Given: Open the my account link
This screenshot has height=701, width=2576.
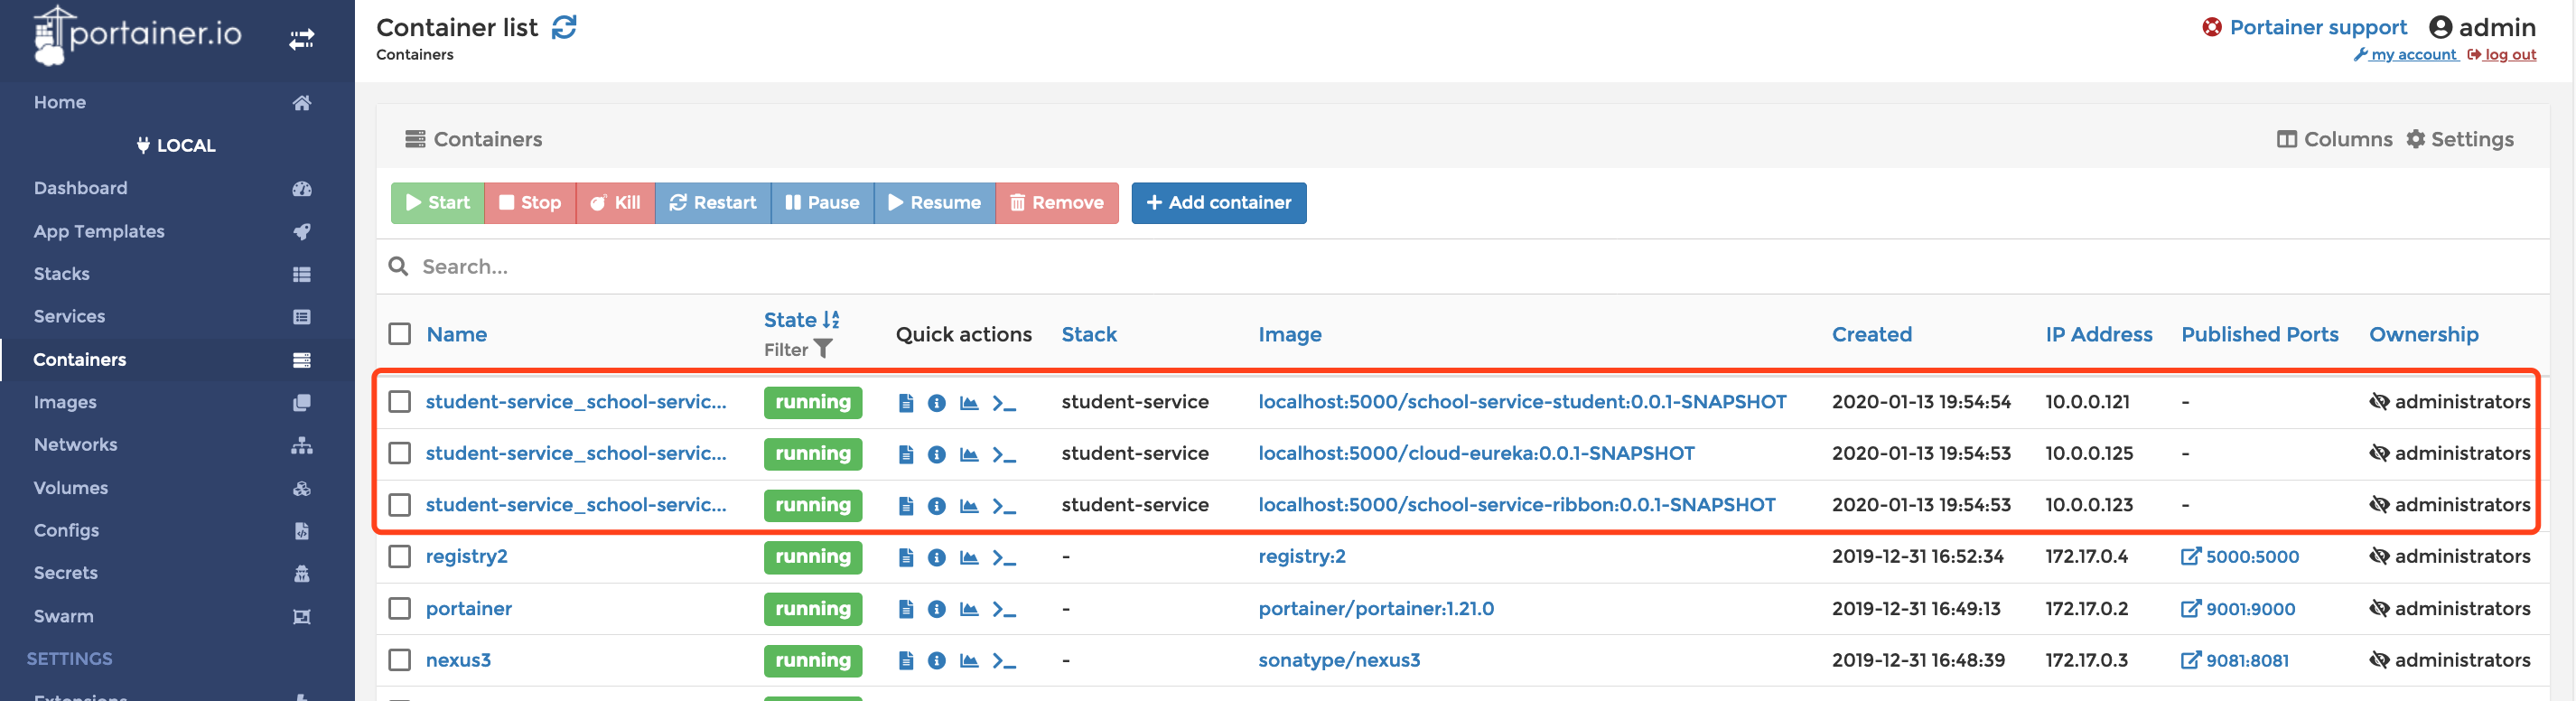Looking at the screenshot, I should point(2406,55).
